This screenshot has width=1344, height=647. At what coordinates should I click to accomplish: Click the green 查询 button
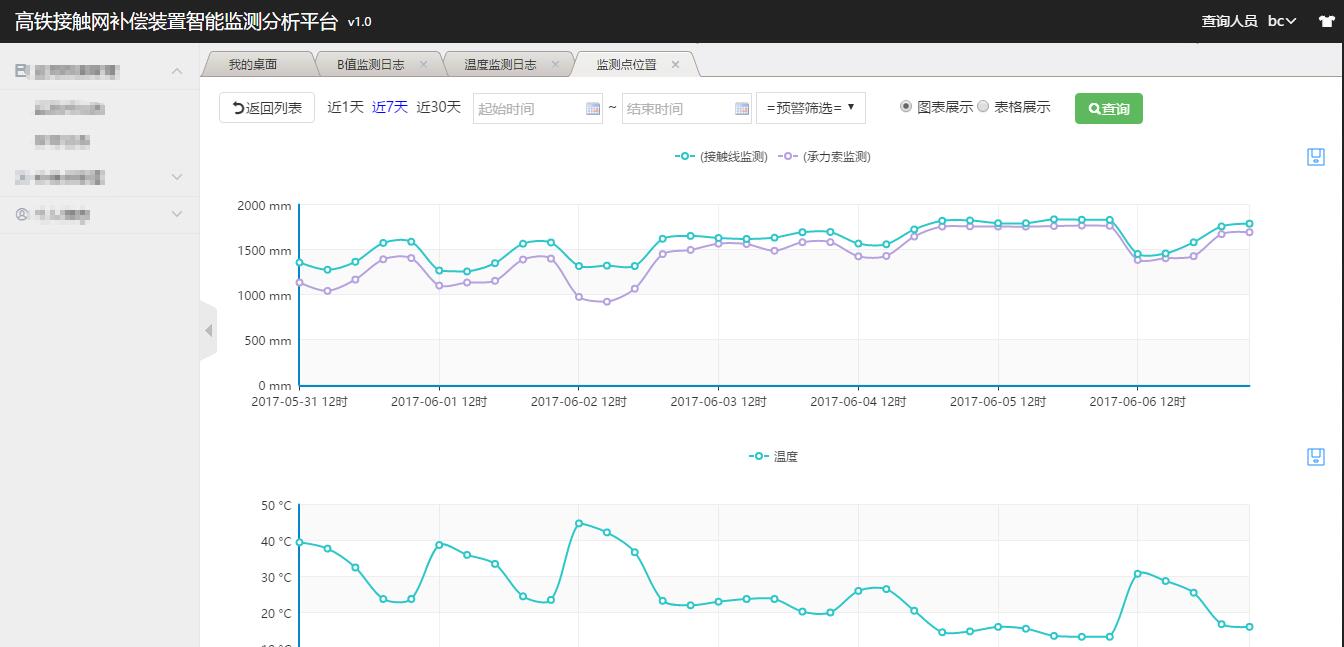(x=1108, y=107)
